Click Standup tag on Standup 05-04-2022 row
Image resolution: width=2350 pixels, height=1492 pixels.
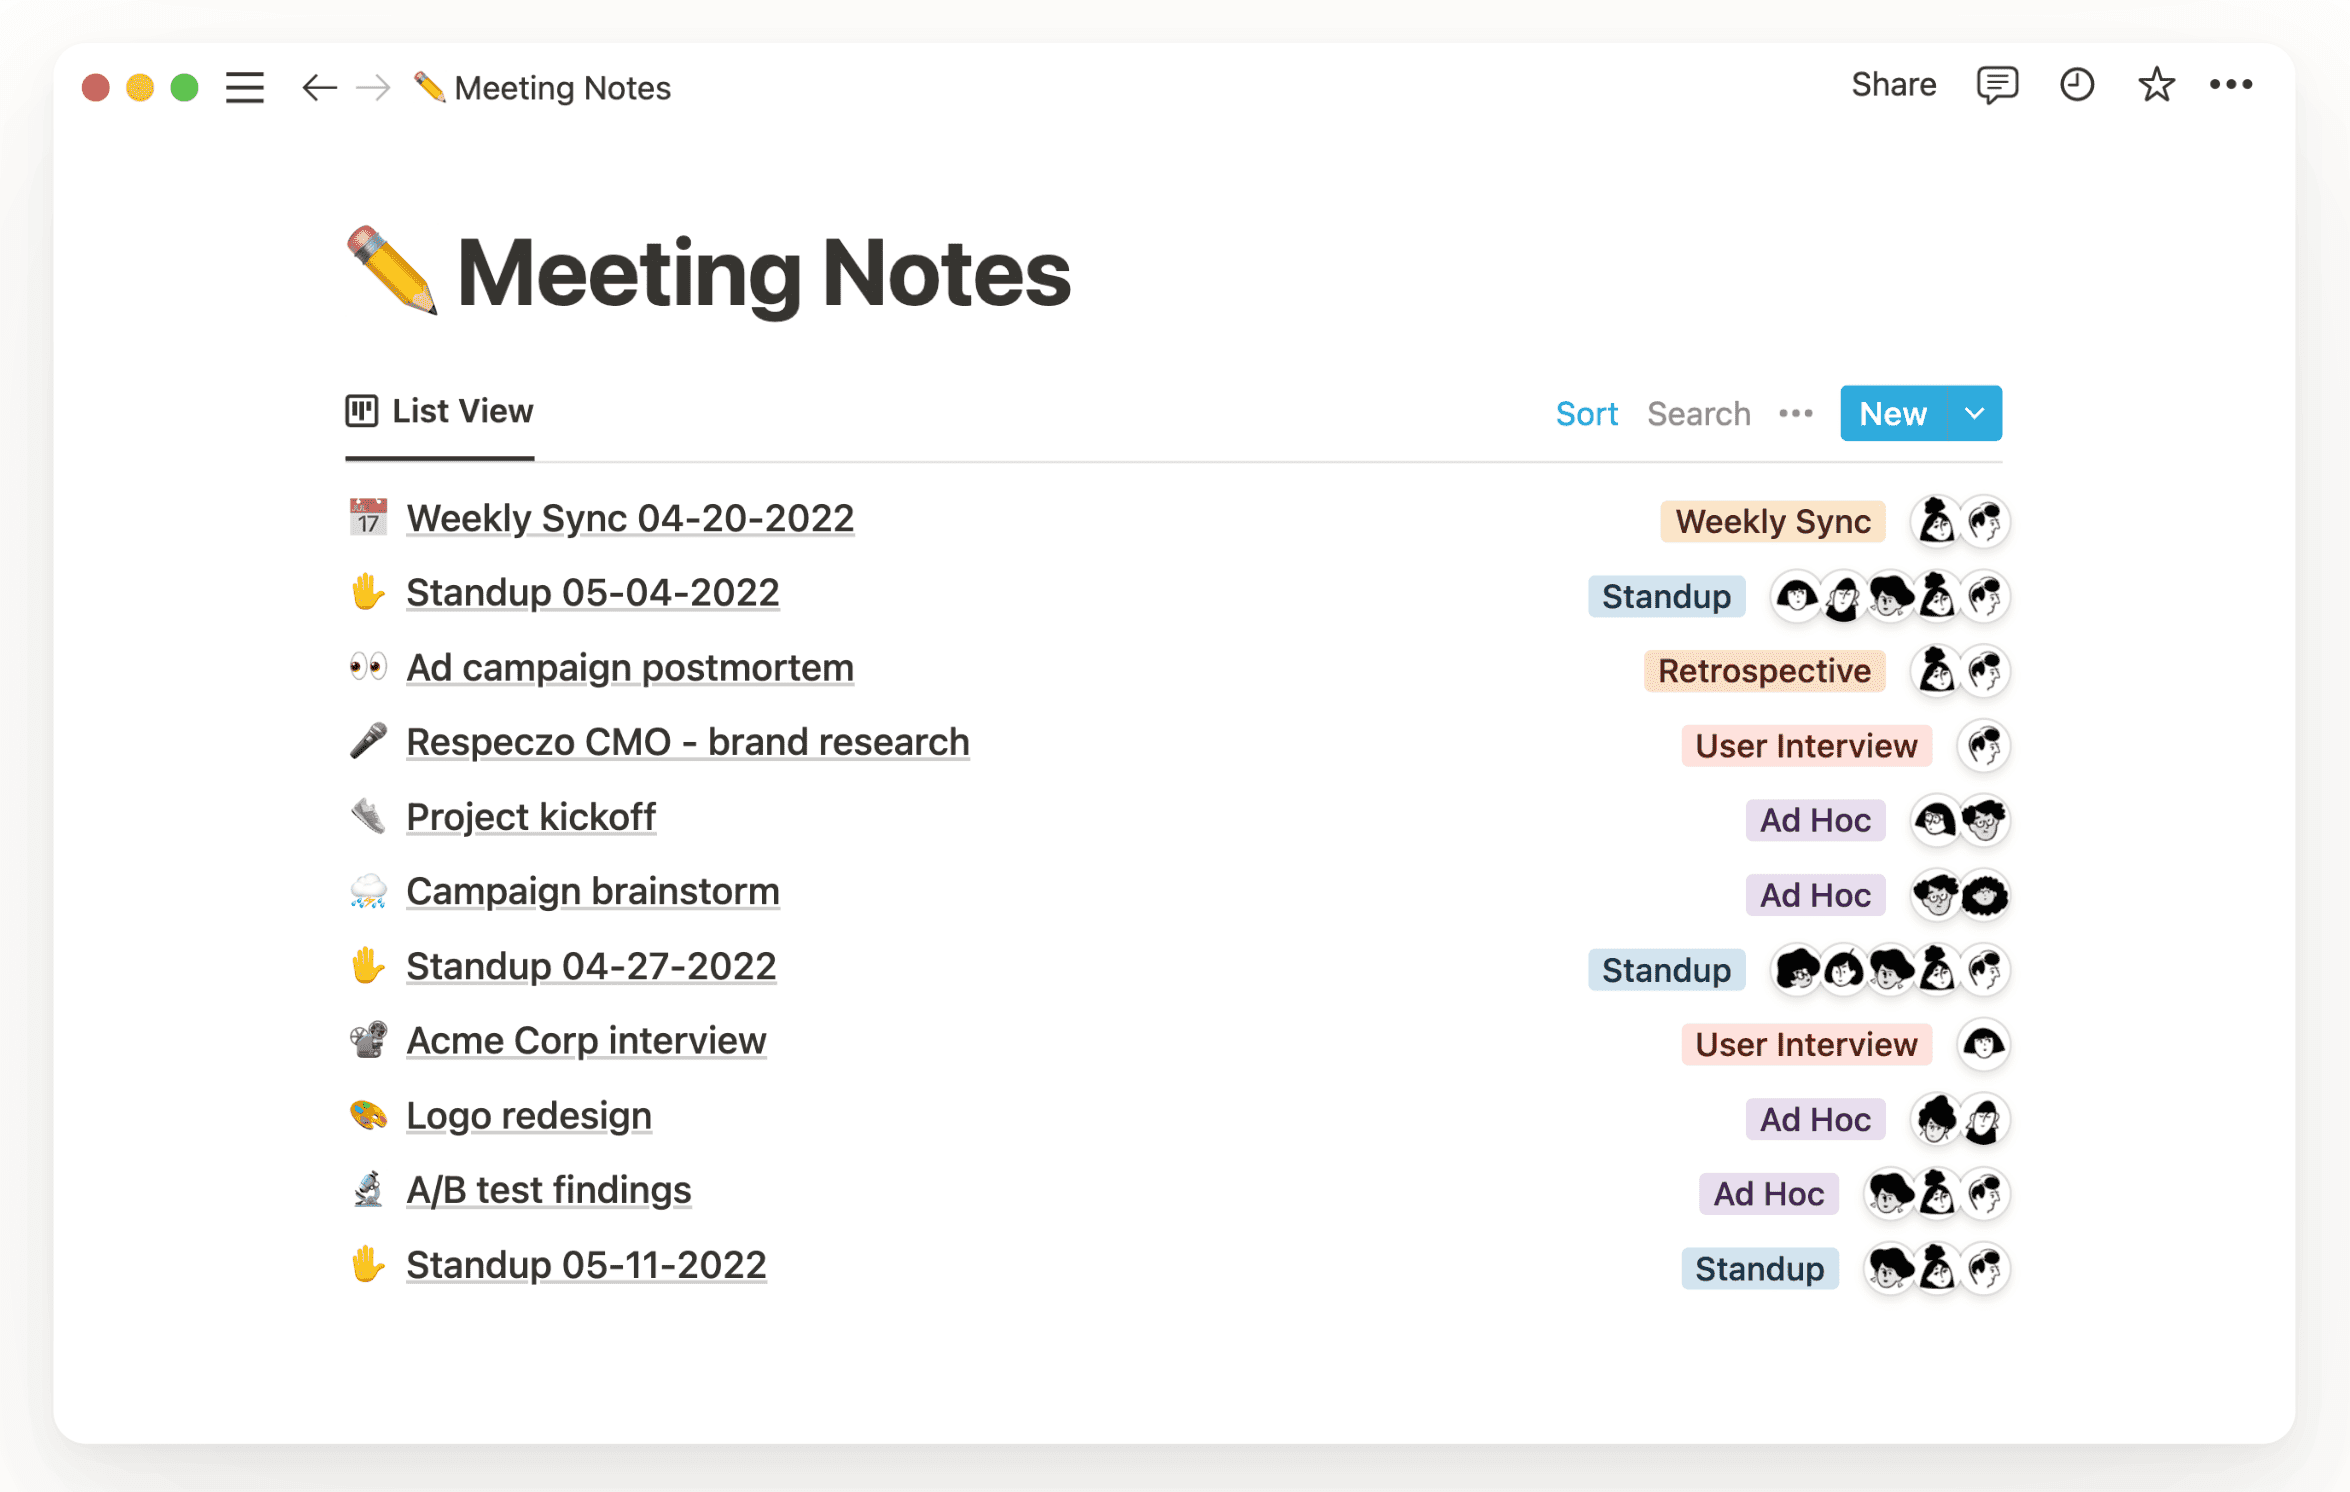click(1666, 596)
